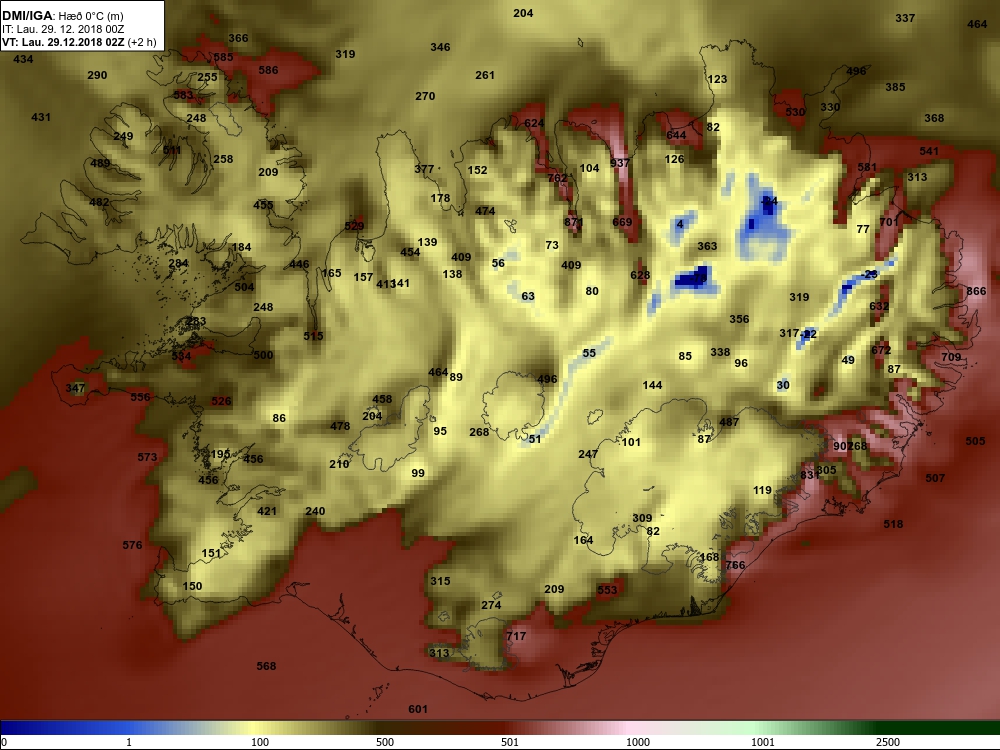Click the map value '573'
1000x750 pixels.
pos(147,457)
